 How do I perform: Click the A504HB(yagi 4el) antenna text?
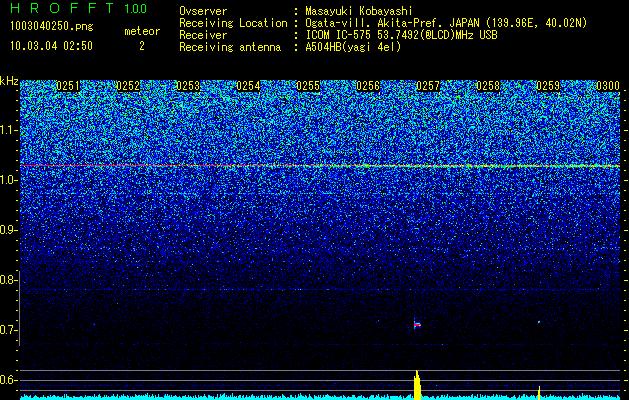coord(353,47)
